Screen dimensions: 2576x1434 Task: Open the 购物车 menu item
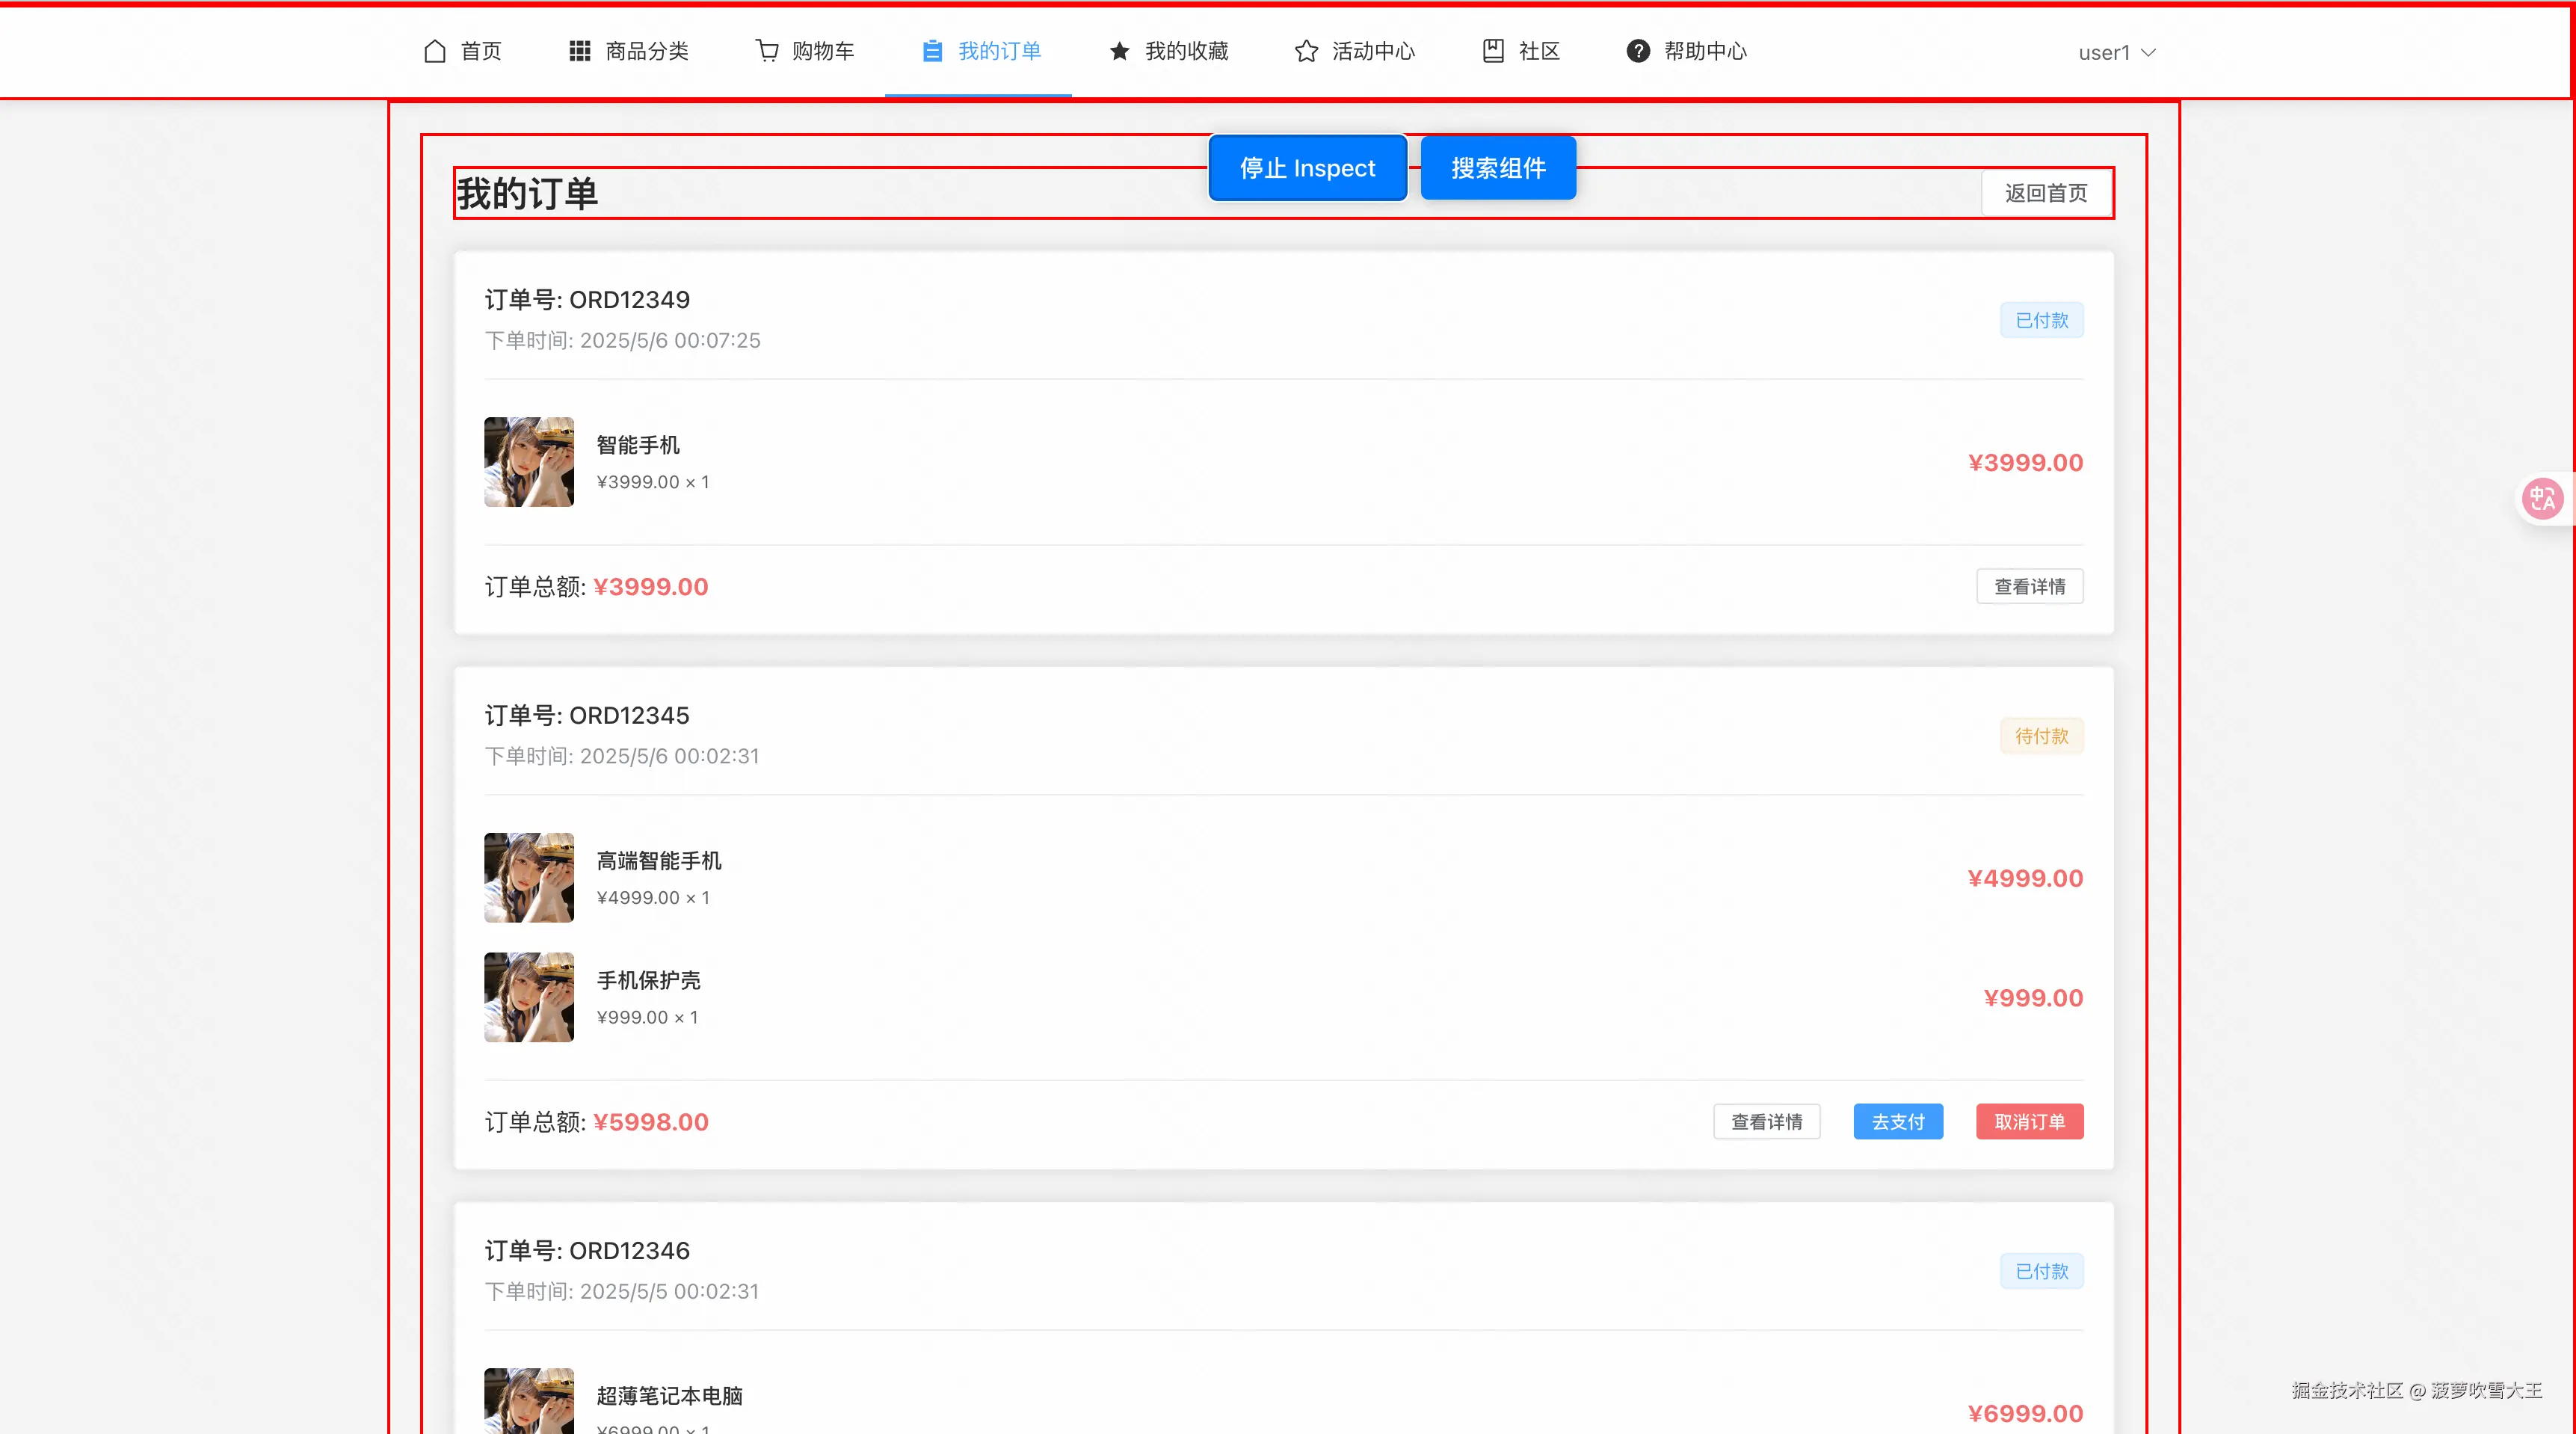pos(822,51)
